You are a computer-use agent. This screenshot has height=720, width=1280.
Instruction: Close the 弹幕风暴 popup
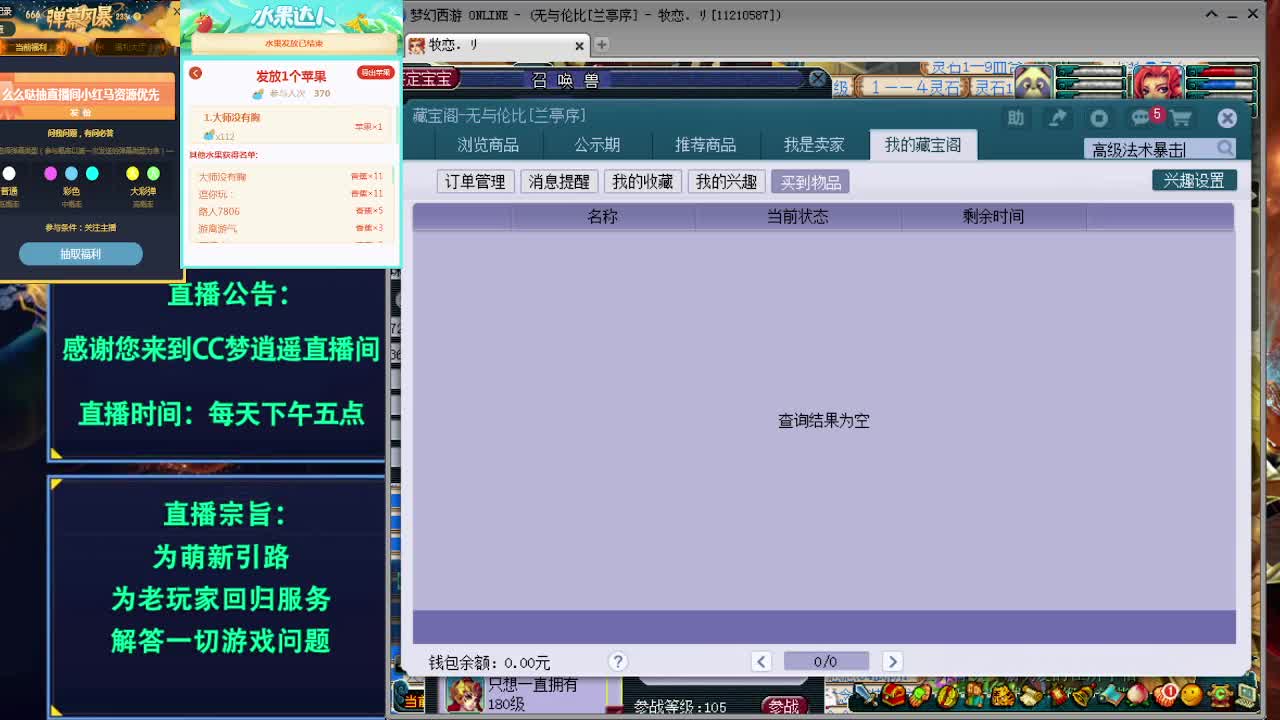coord(177,11)
